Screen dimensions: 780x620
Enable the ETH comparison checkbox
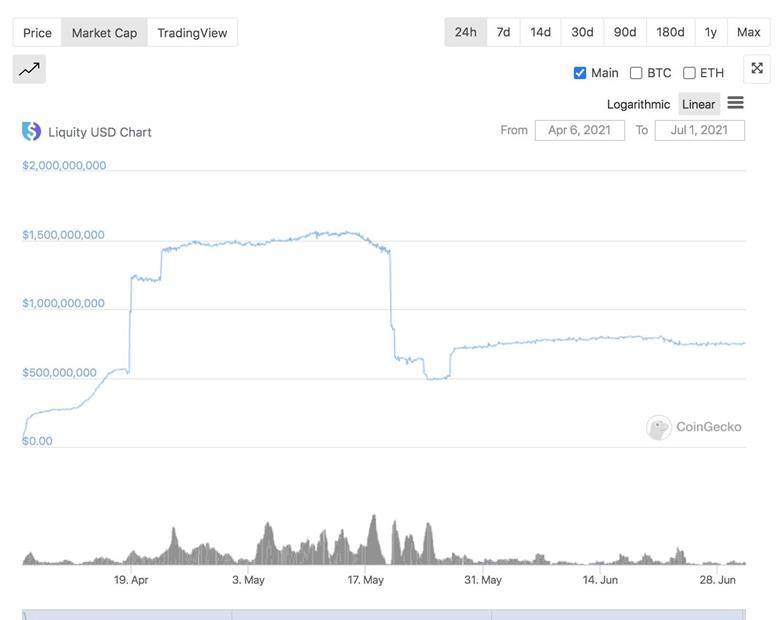pos(689,73)
